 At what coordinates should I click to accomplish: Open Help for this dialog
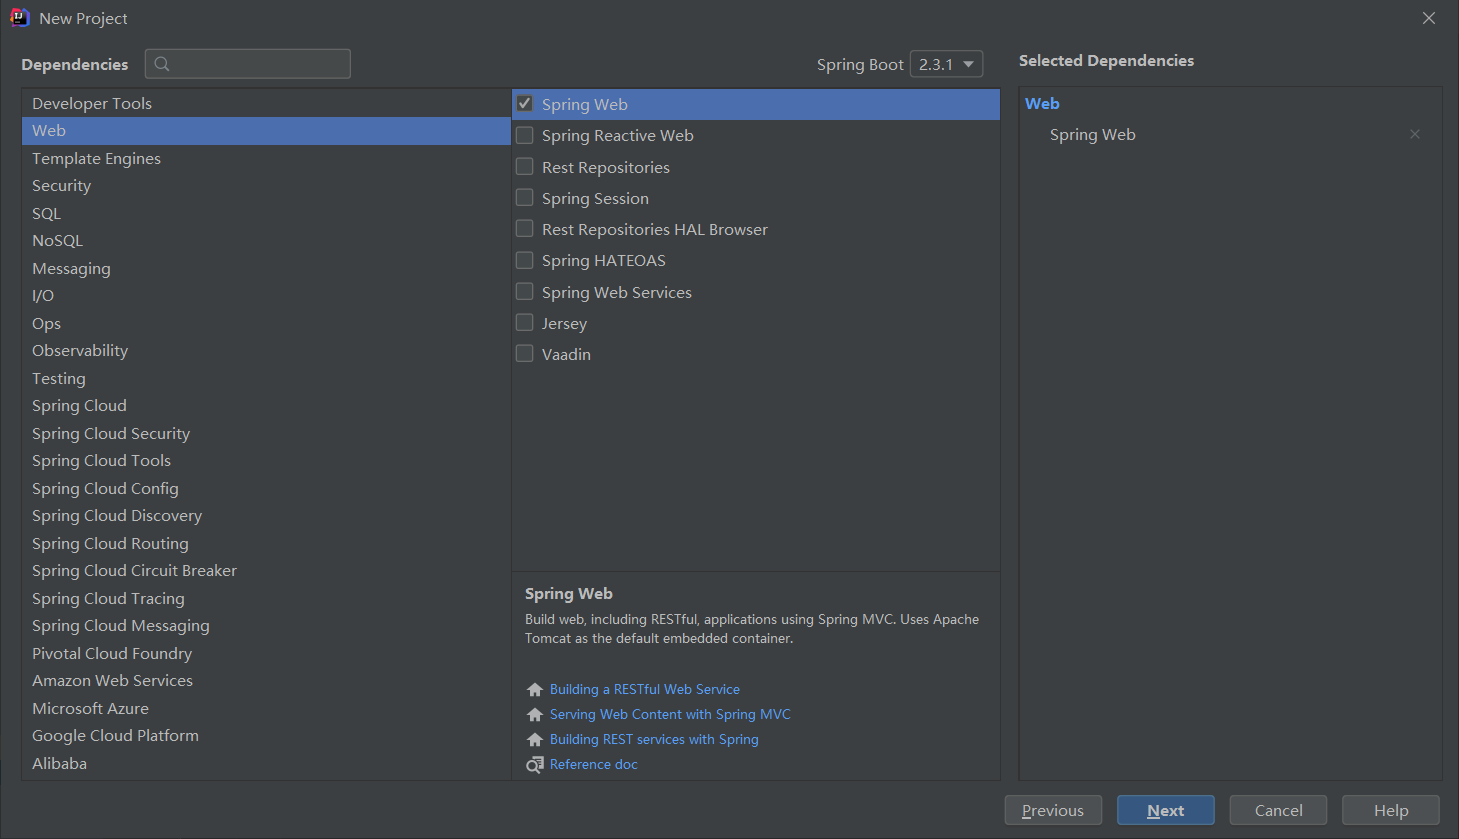click(x=1391, y=810)
